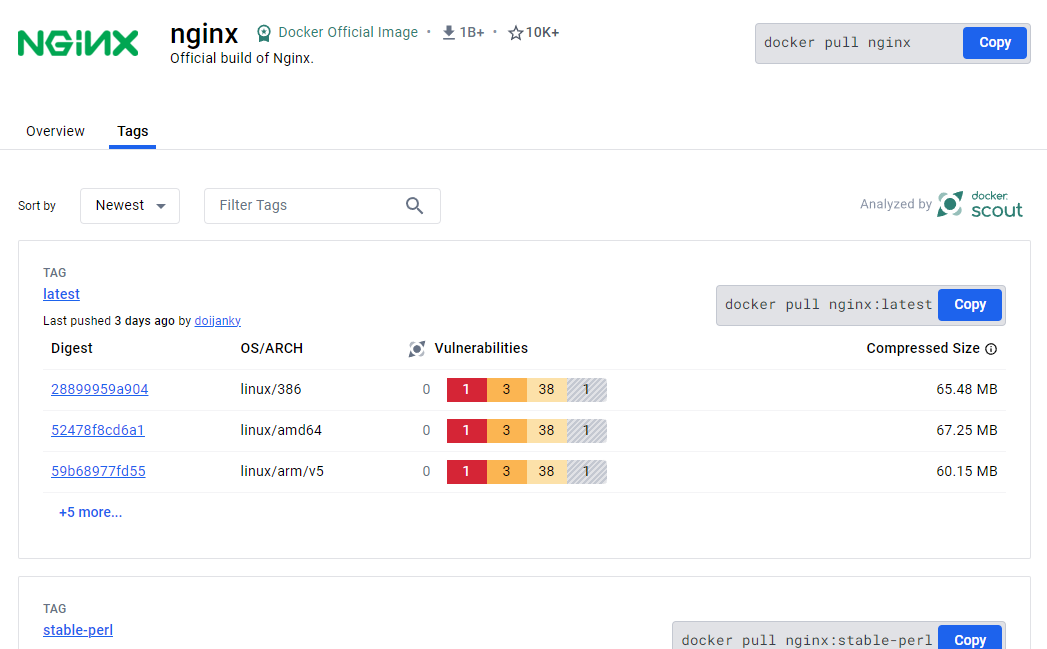Click the OS/ARCH column header

coord(271,349)
